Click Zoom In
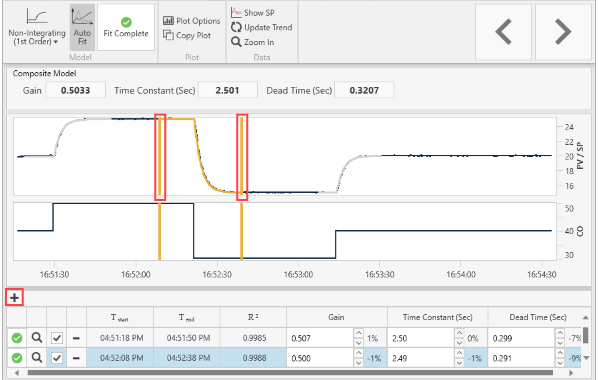This screenshot has height=380, width=599. 253,42
